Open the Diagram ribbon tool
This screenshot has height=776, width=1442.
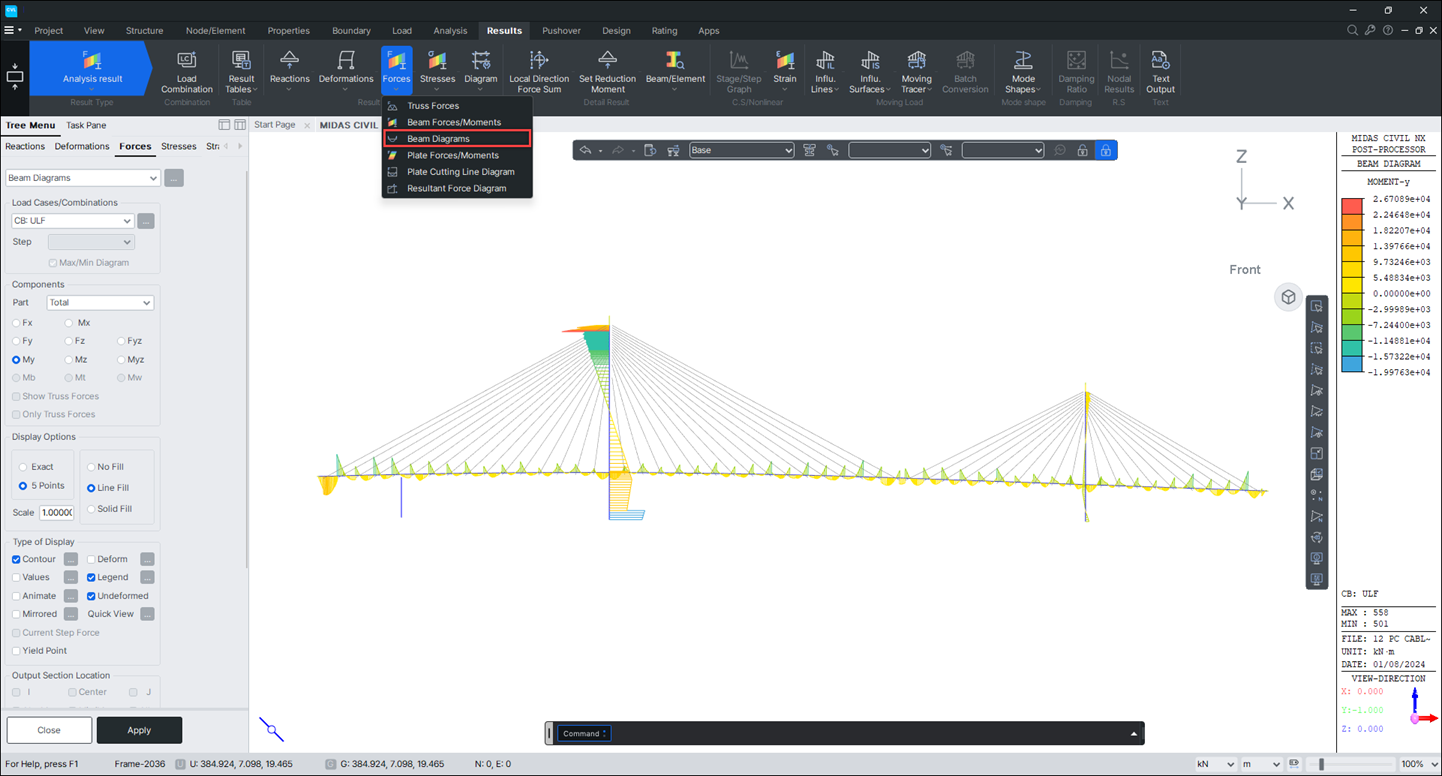[481, 70]
